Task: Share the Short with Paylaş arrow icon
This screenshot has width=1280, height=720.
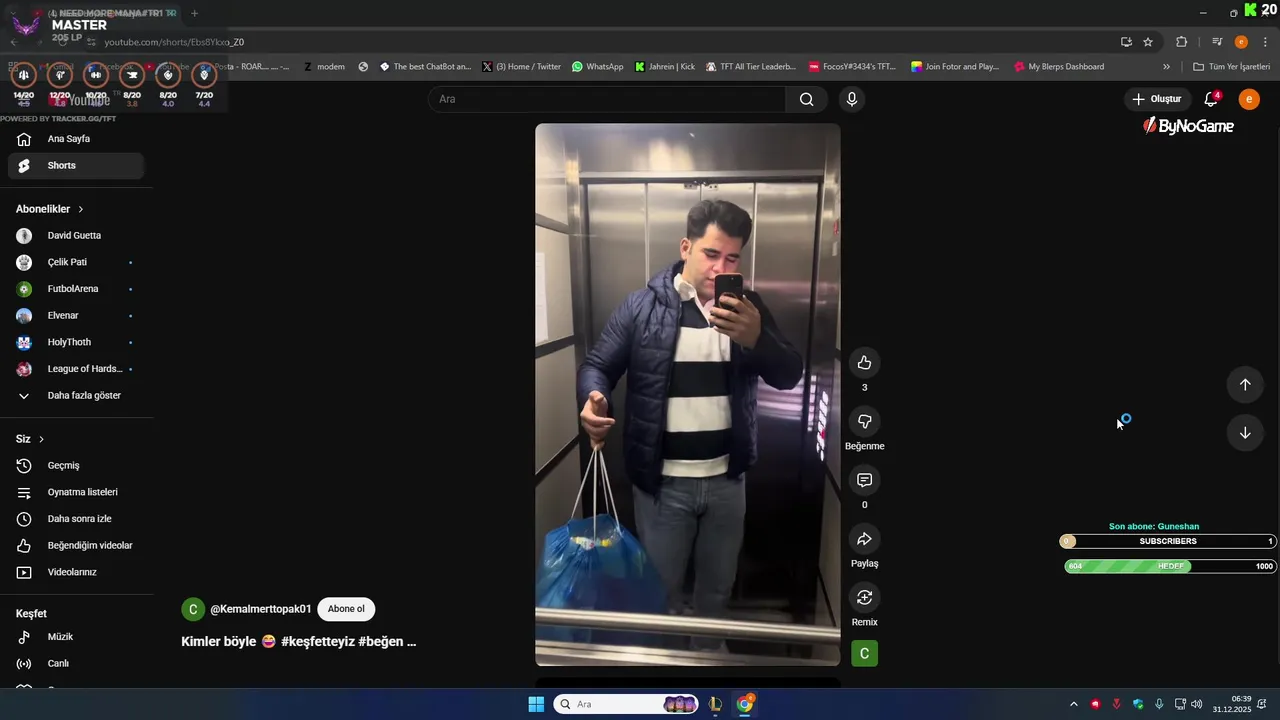Action: (864, 539)
